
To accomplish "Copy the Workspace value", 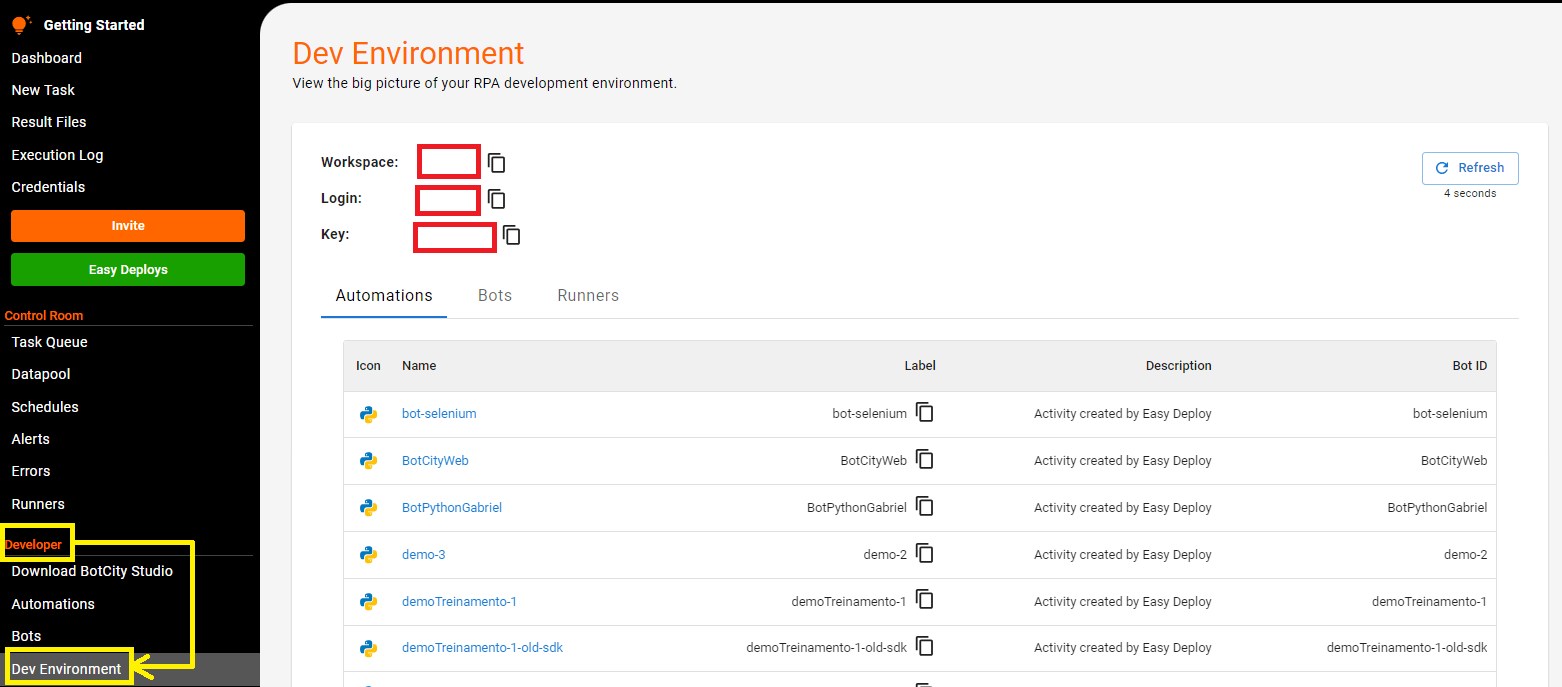I will [x=497, y=163].
